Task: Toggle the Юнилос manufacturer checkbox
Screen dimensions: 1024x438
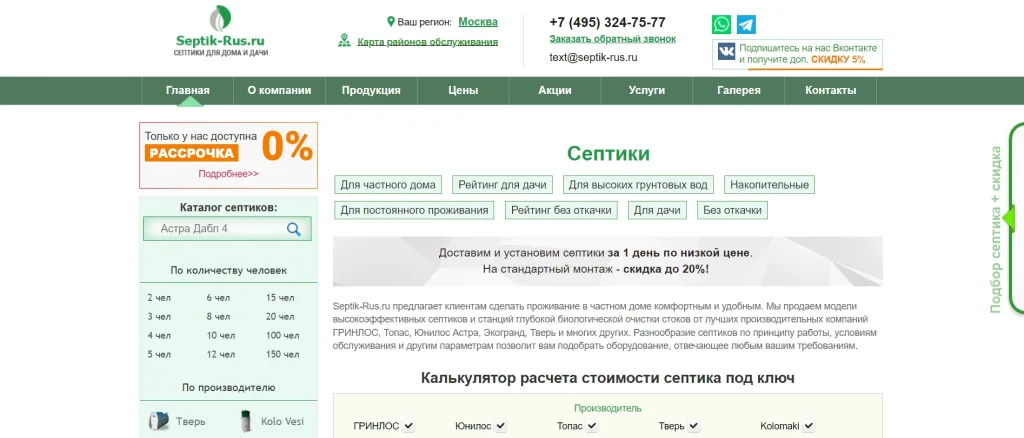Action: click(500, 426)
